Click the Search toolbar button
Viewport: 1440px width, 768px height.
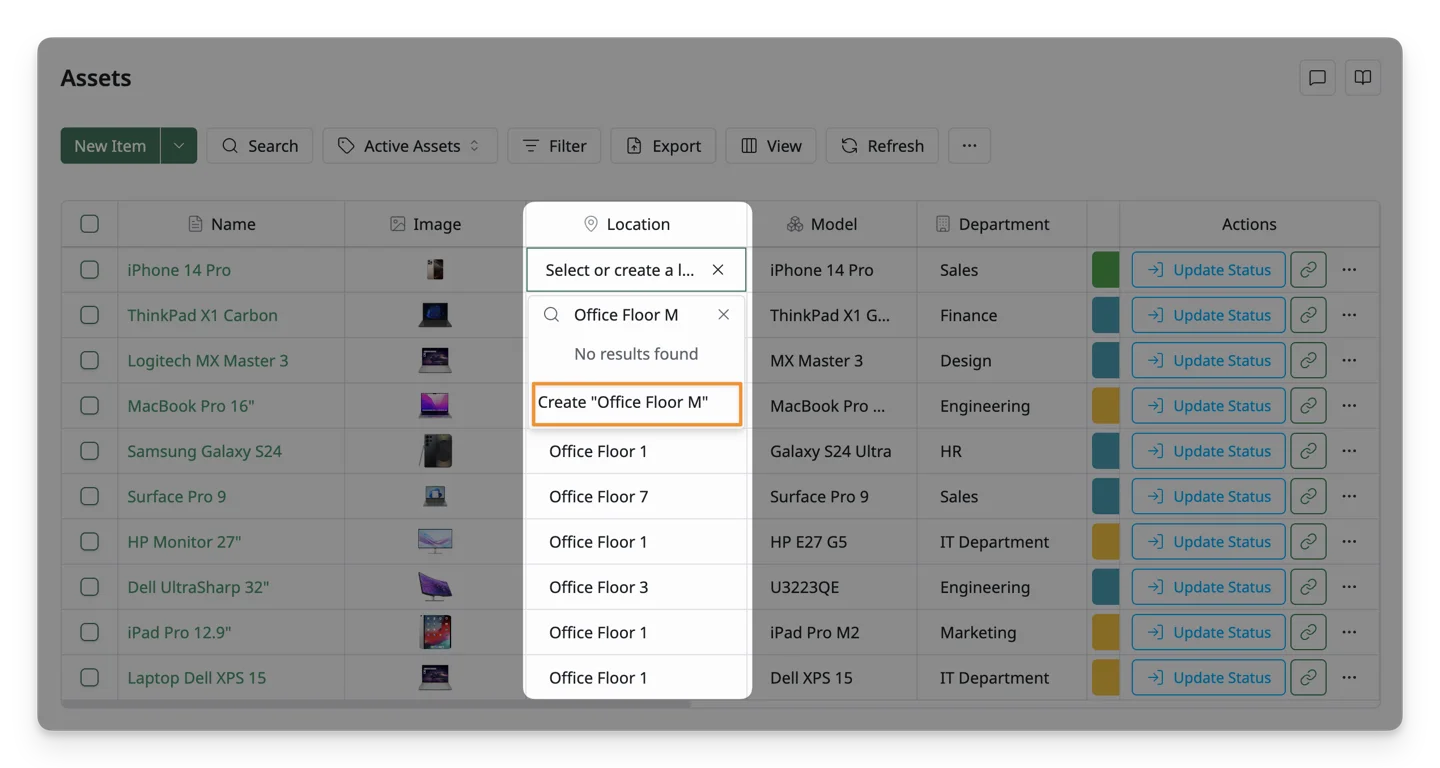260,146
